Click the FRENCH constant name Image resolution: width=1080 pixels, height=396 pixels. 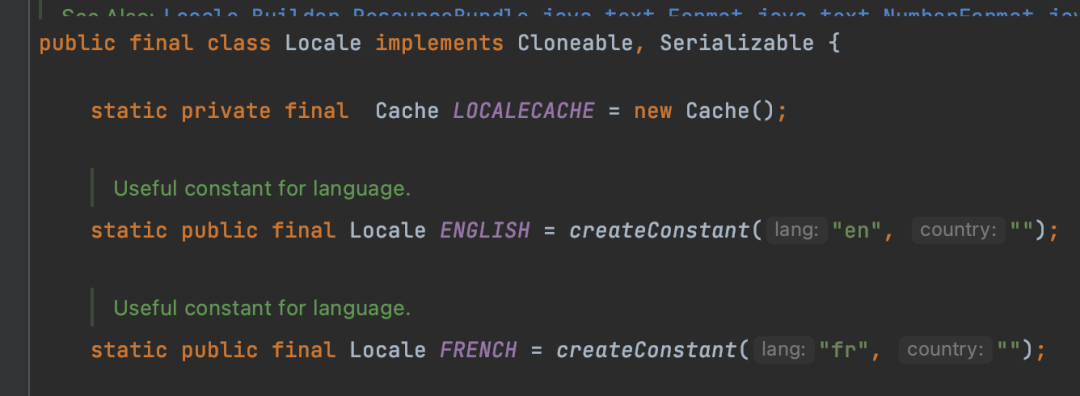click(x=479, y=350)
